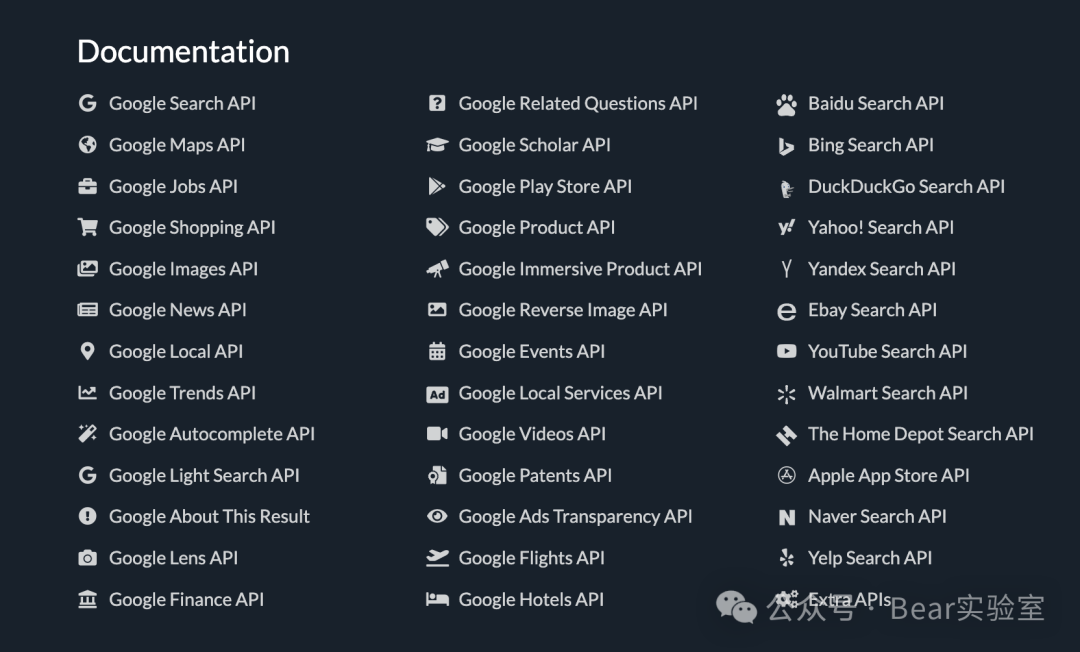The width and height of the screenshot is (1080, 652).
Task: Click the Walmart spark icon
Action: [x=787, y=394]
